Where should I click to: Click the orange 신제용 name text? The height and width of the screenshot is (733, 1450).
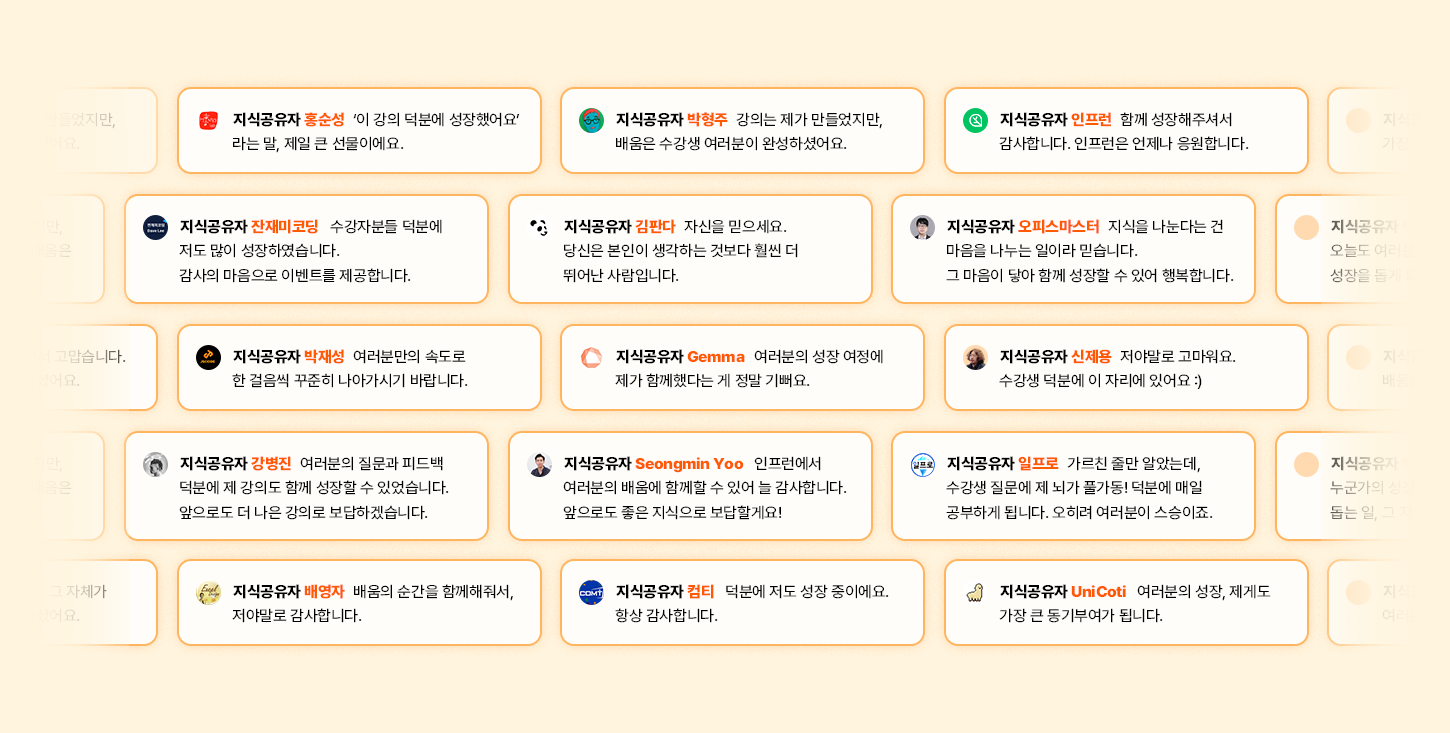tap(1091, 356)
